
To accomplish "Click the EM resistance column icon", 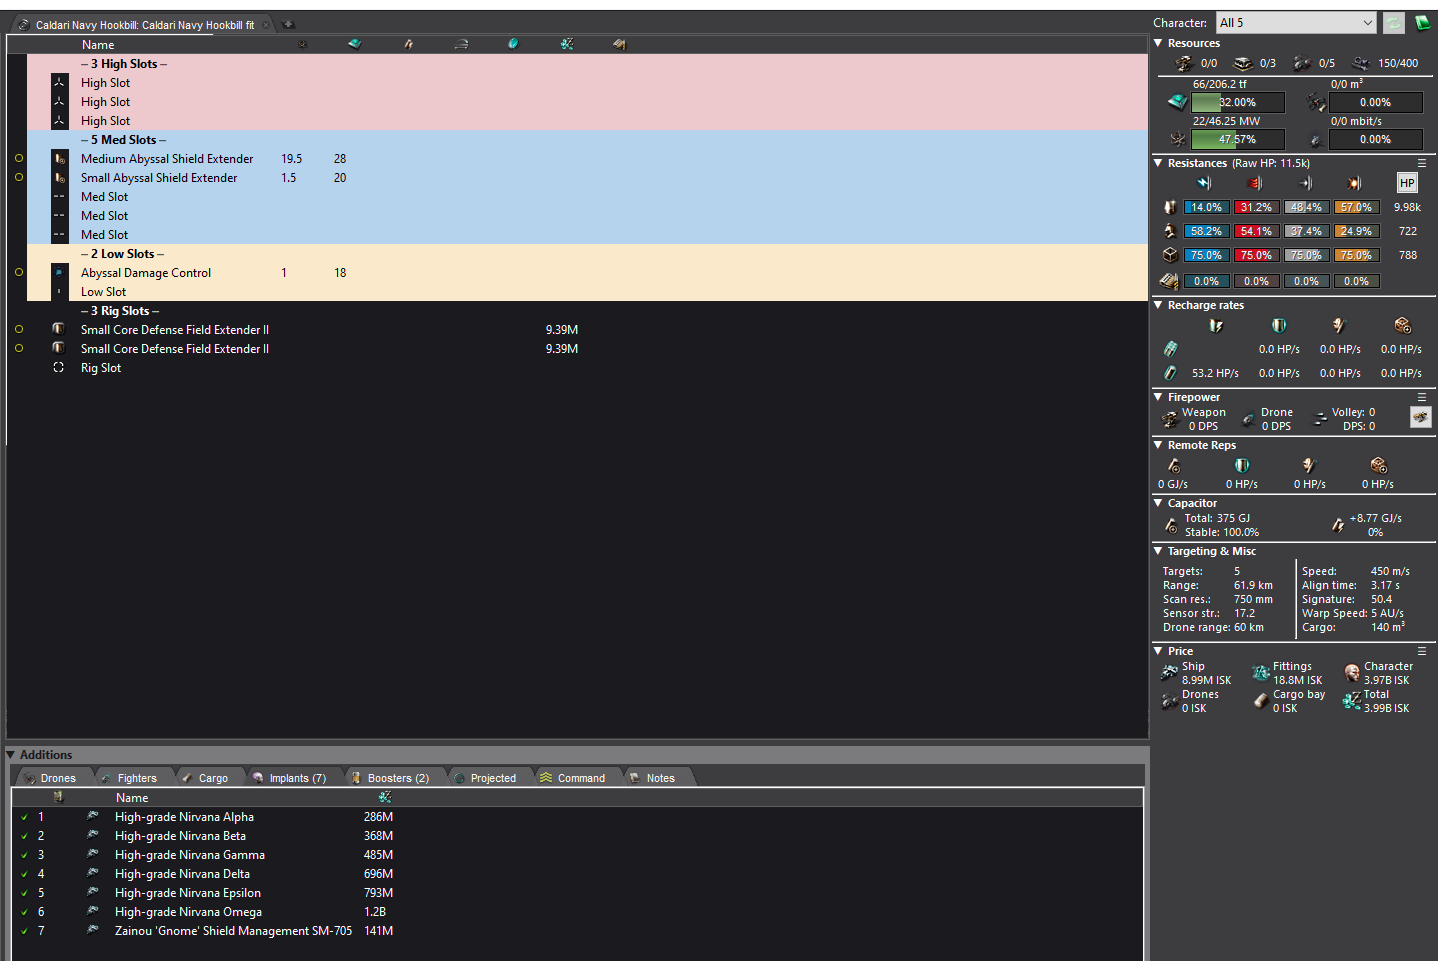I will [x=1204, y=183].
